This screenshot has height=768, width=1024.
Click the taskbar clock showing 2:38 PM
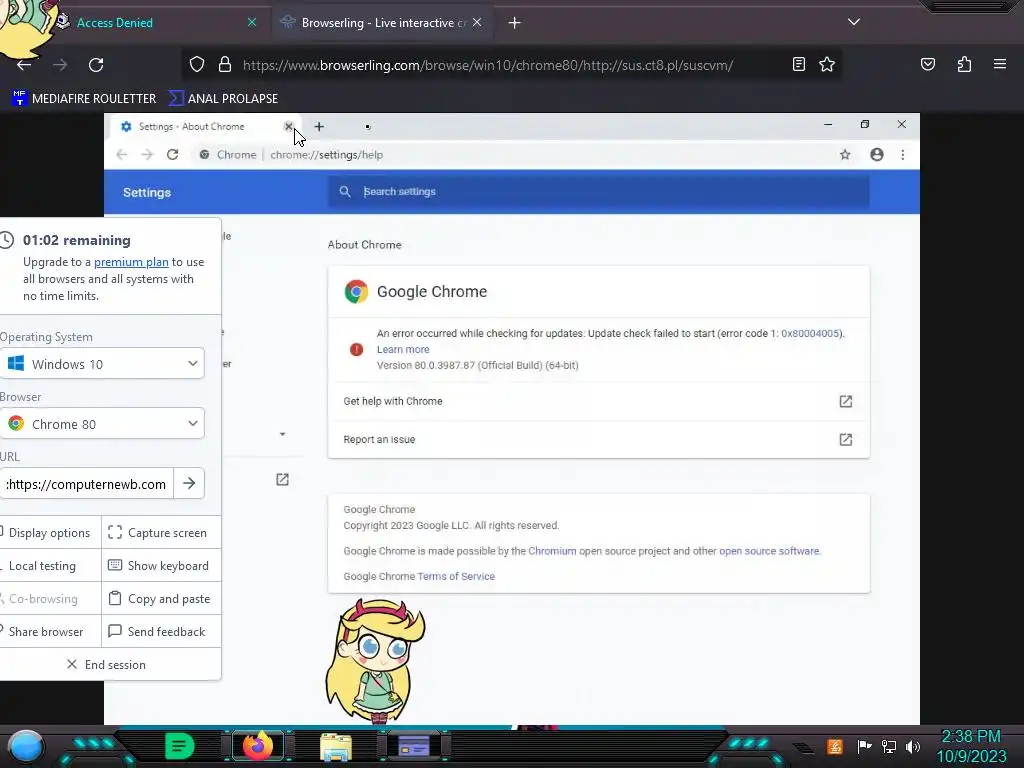coord(970,746)
